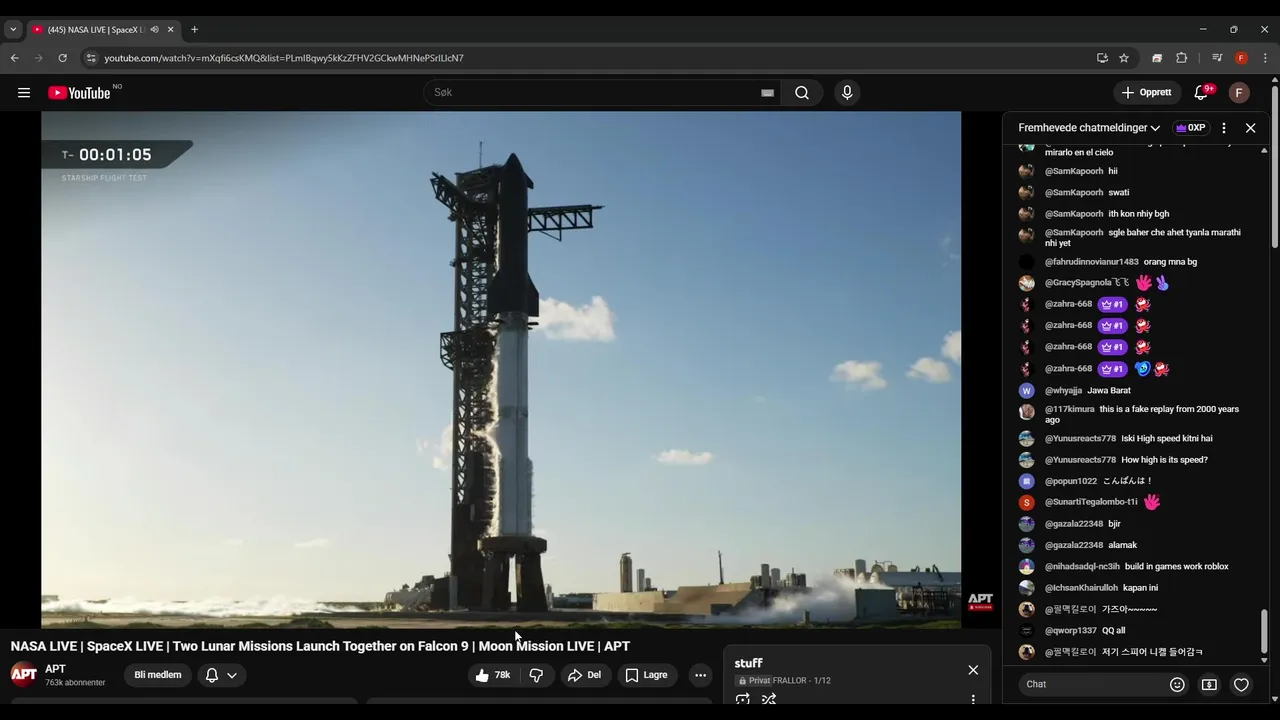Start voice search with the microphone
Viewport: 1280px width, 720px height.
click(847, 93)
